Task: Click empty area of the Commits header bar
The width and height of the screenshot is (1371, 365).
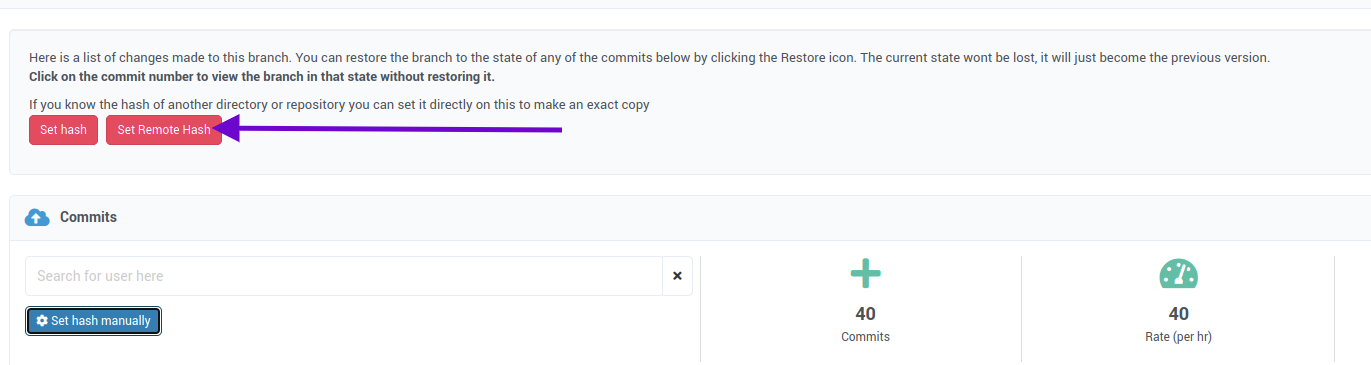Action: pyautogui.click(x=700, y=217)
